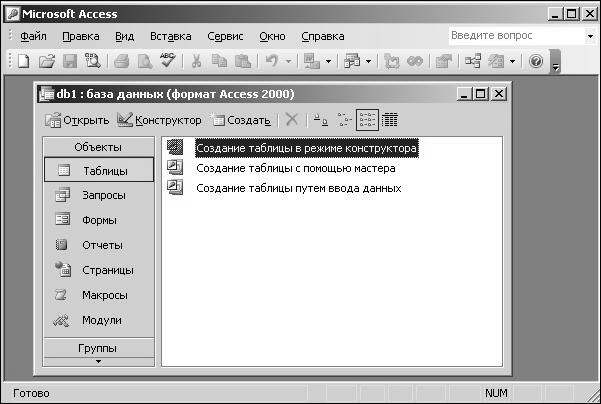Viewport: 601px width, 404px height.
Task: Click the Save floppy disk icon
Action: click(x=70, y=61)
